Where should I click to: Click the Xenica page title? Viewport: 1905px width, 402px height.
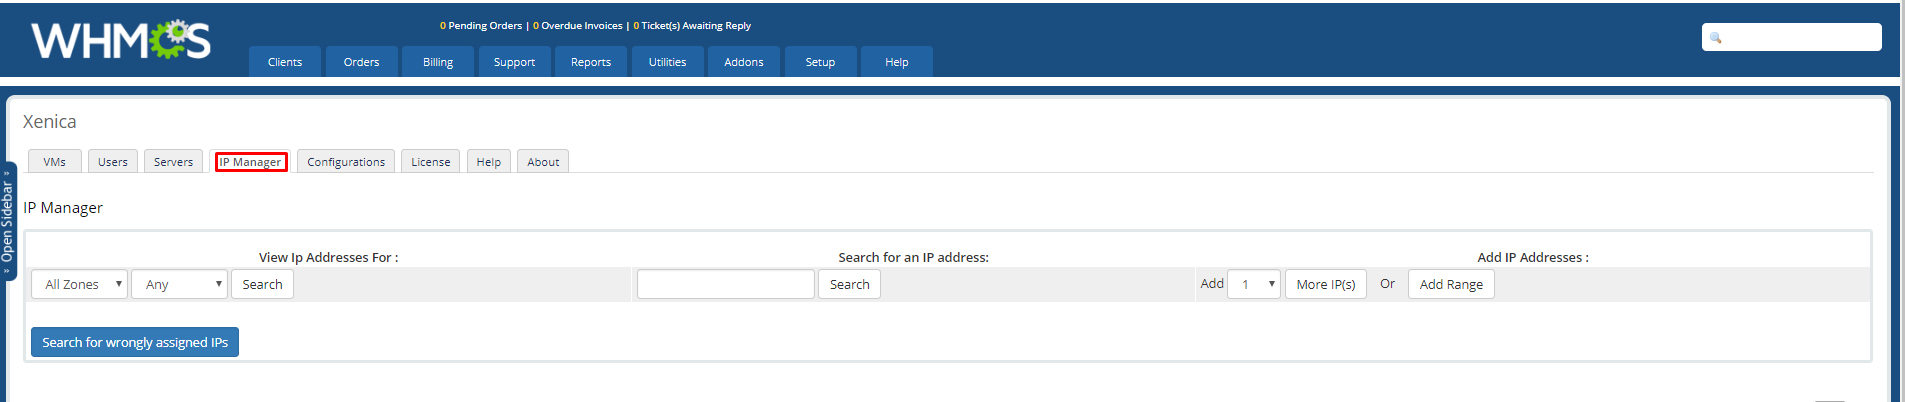50,122
